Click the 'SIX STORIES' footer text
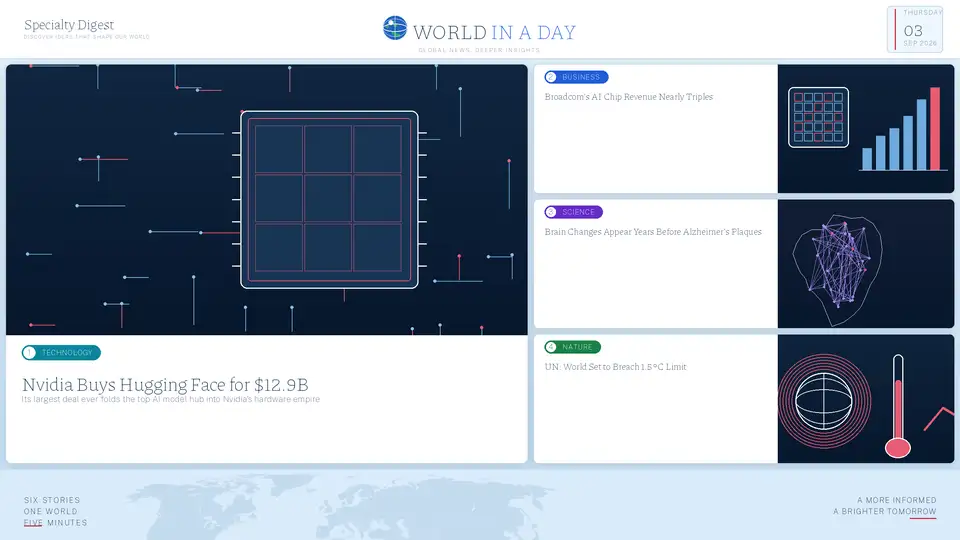This screenshot has height=540, width=960. pos(52,500)
